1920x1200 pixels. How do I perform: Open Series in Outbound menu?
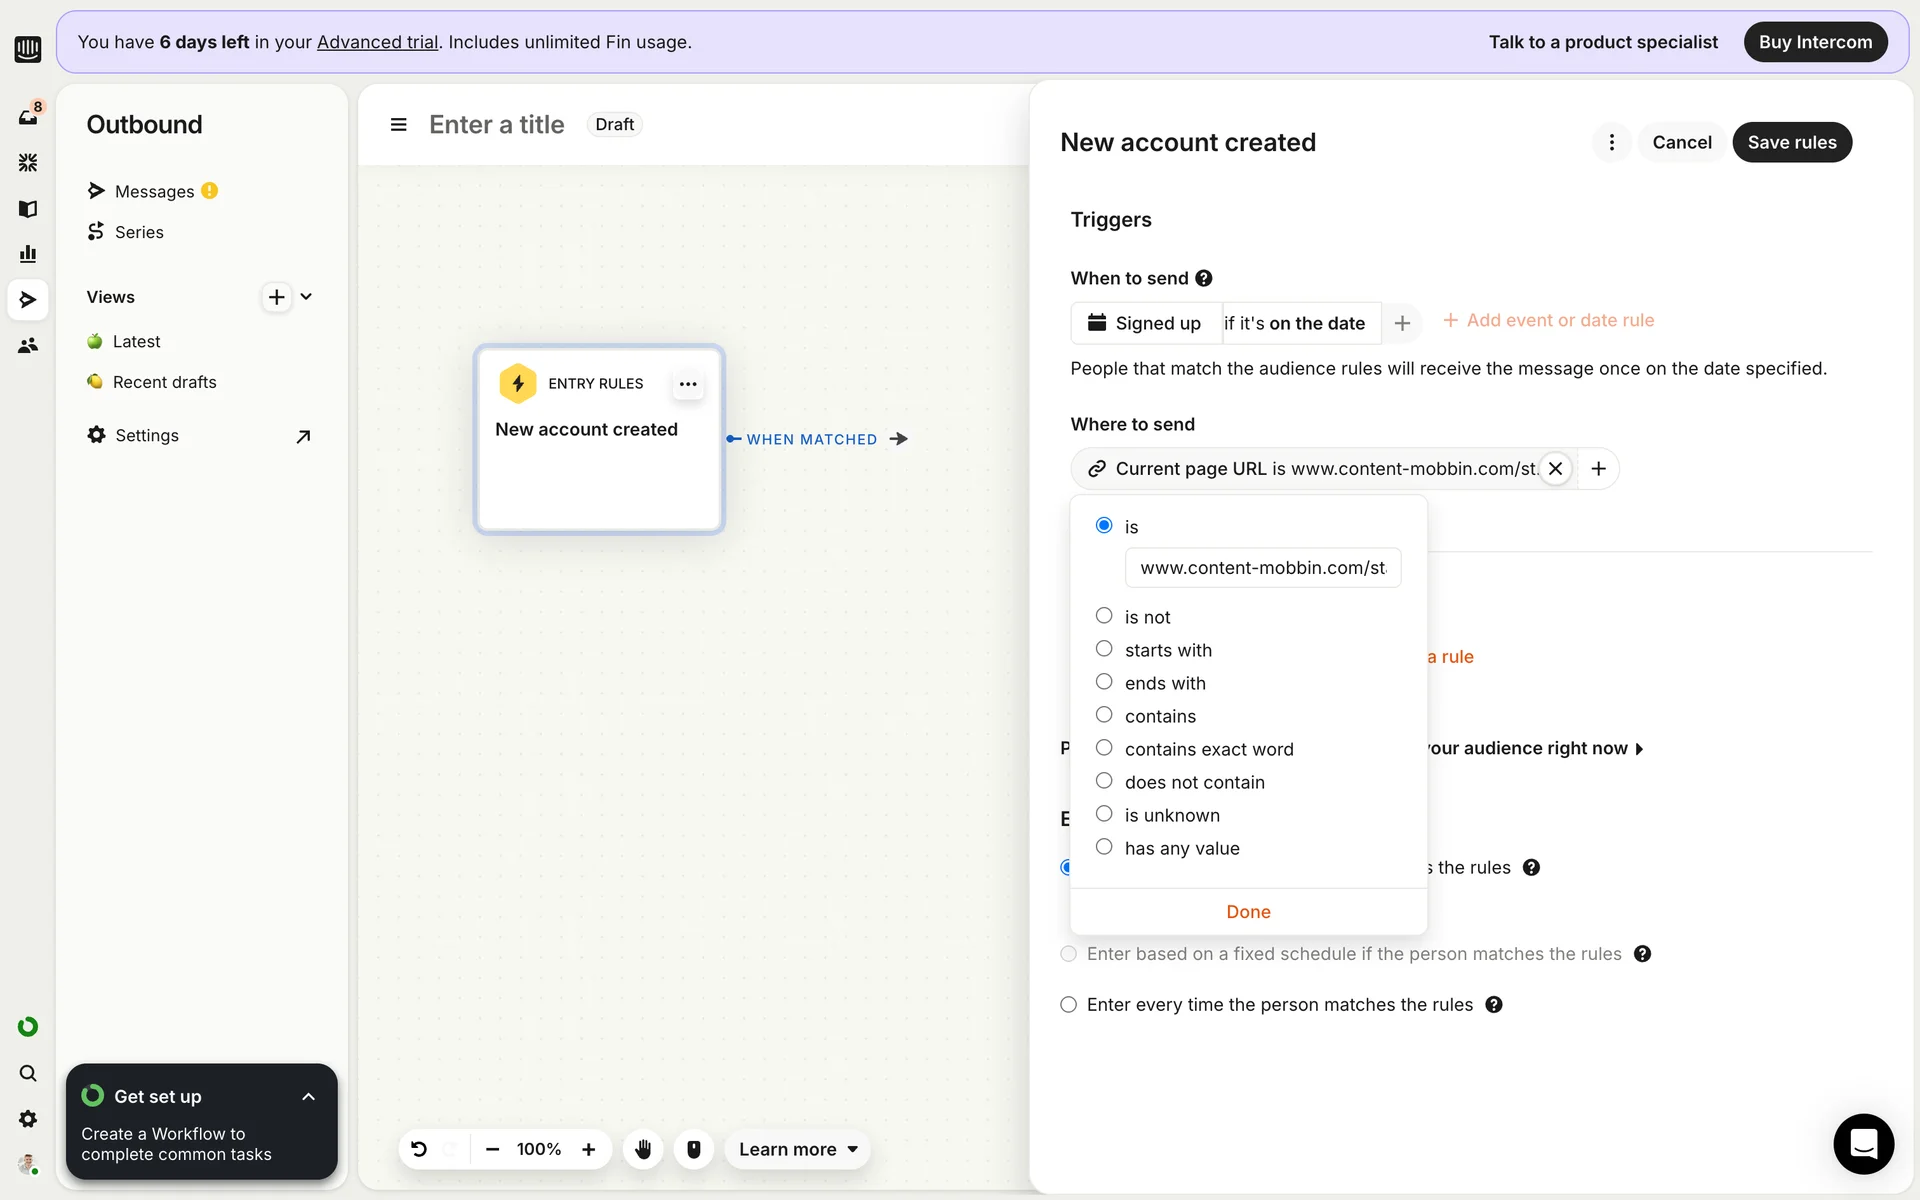(x=139, y=232)
